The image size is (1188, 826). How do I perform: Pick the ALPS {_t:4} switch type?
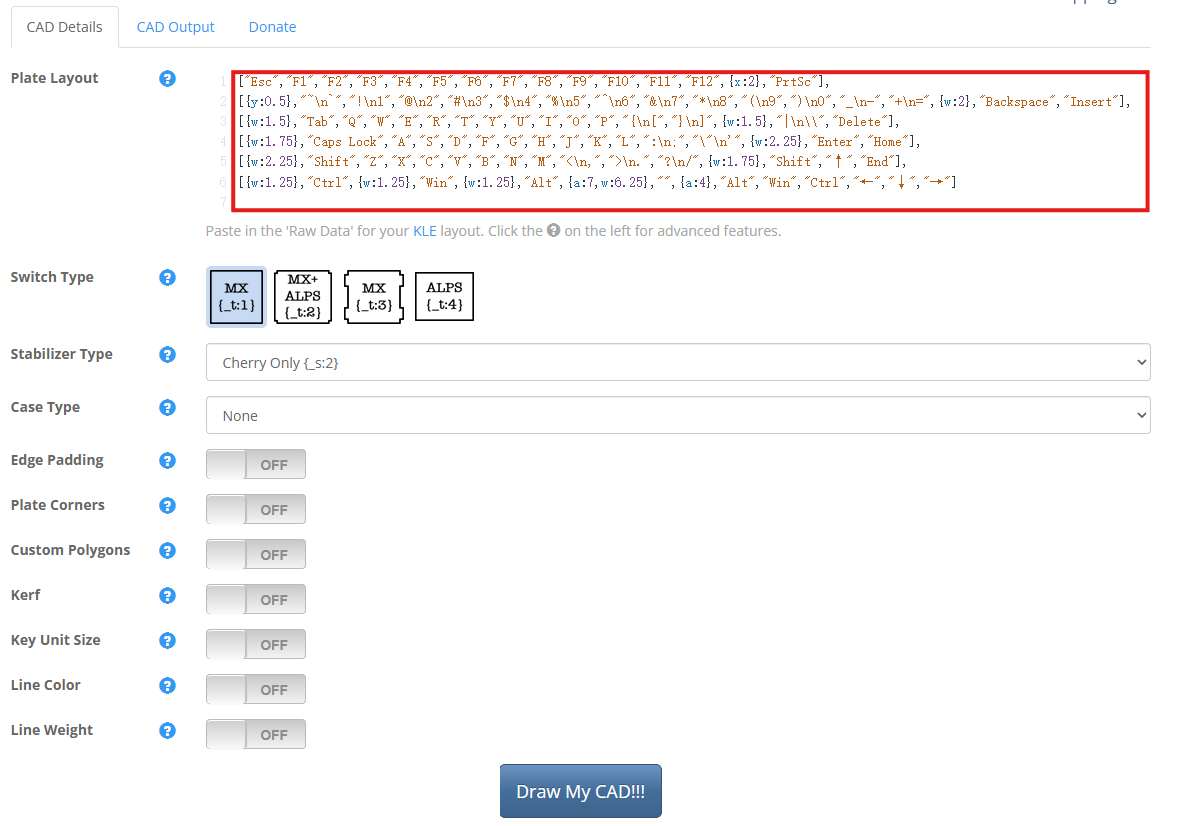(x=444, y=297)
